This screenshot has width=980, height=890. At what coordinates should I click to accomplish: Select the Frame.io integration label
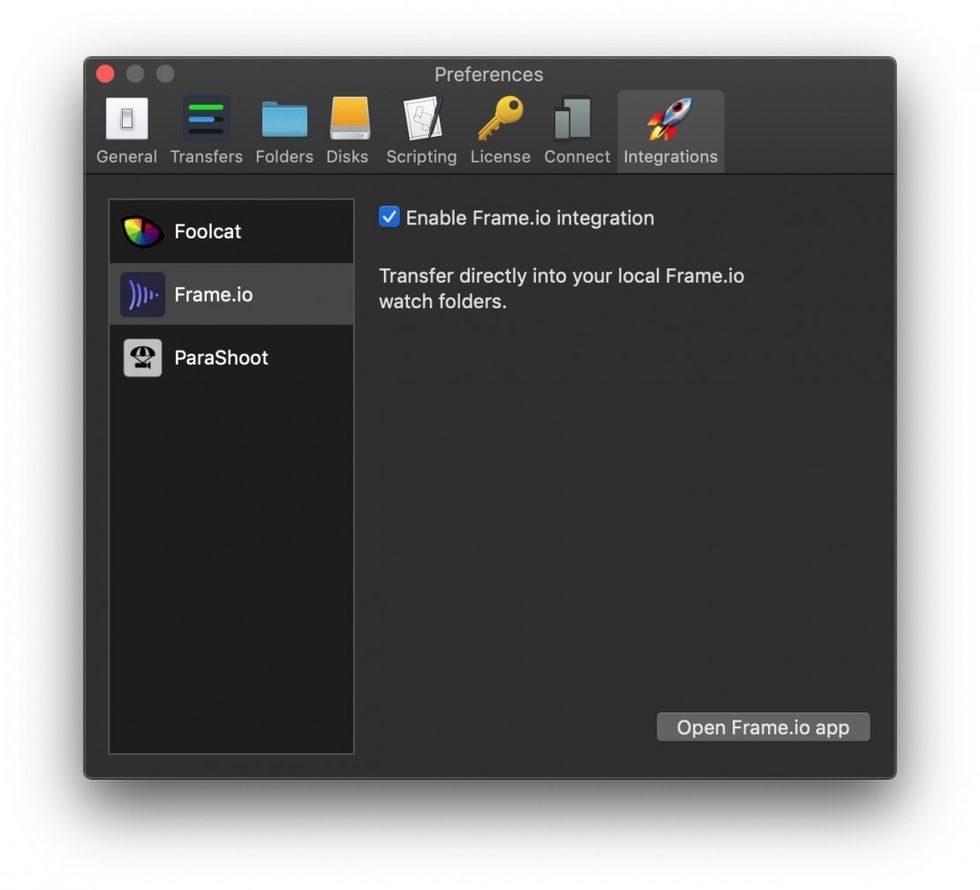tap(213, 294)
